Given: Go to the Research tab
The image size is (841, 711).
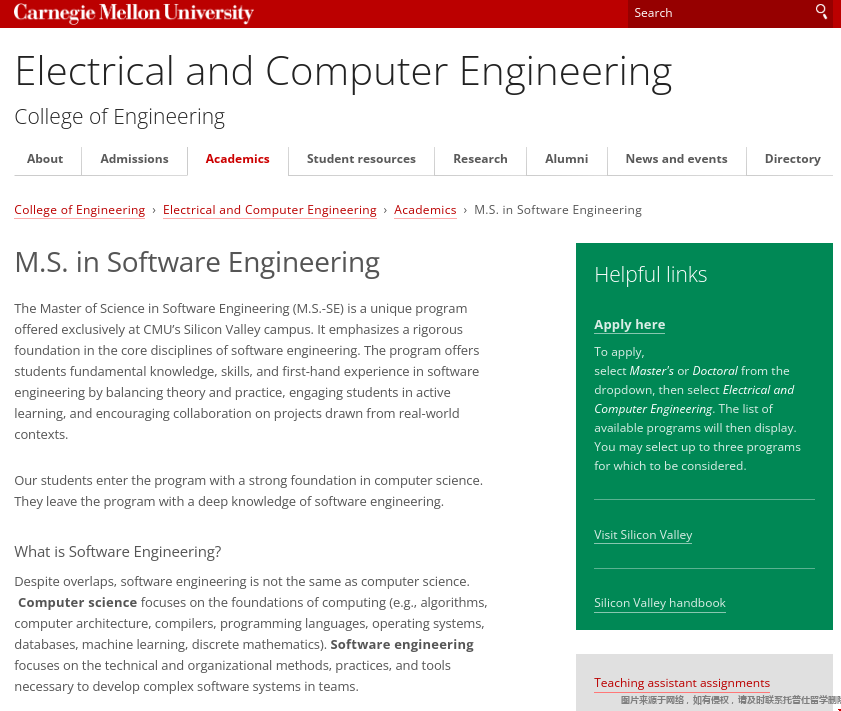Looking at the screenshot, I should 480,159.
